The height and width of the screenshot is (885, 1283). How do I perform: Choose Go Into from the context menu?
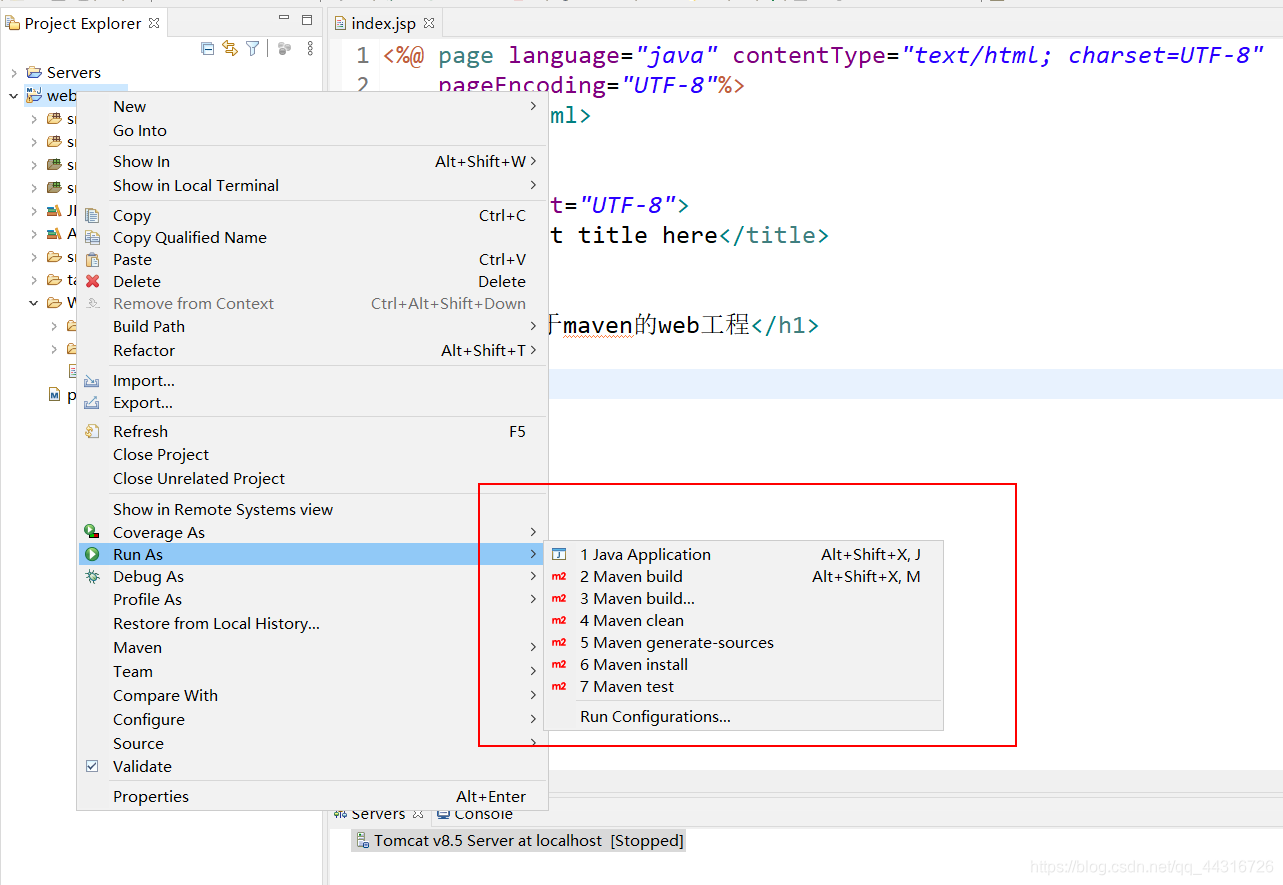pyautogui.click(x=312, y=131)
